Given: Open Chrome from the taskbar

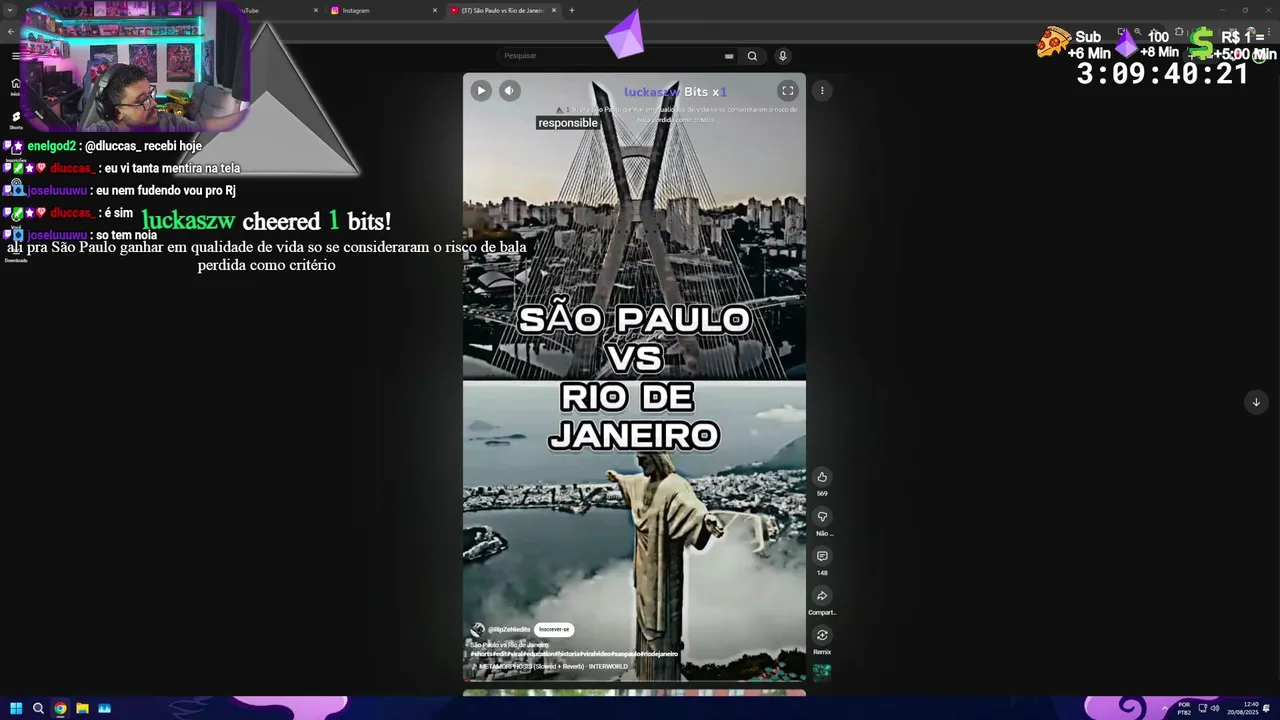Looking at the screenshot, I should pos(60,708).
